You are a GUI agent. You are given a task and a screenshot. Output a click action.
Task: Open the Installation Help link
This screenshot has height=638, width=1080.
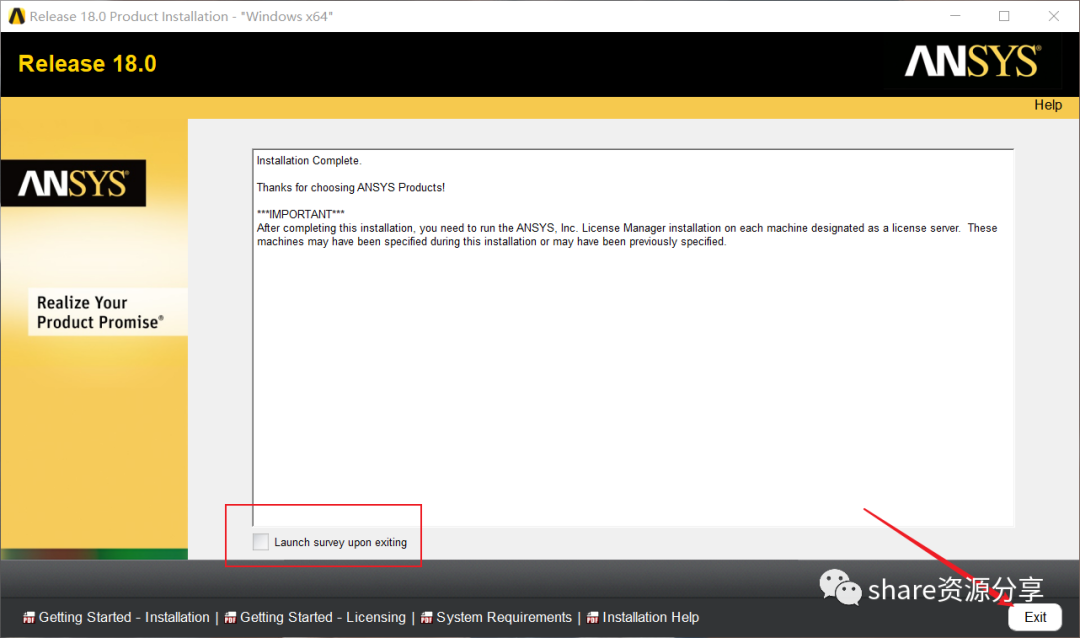click(651, 617)
